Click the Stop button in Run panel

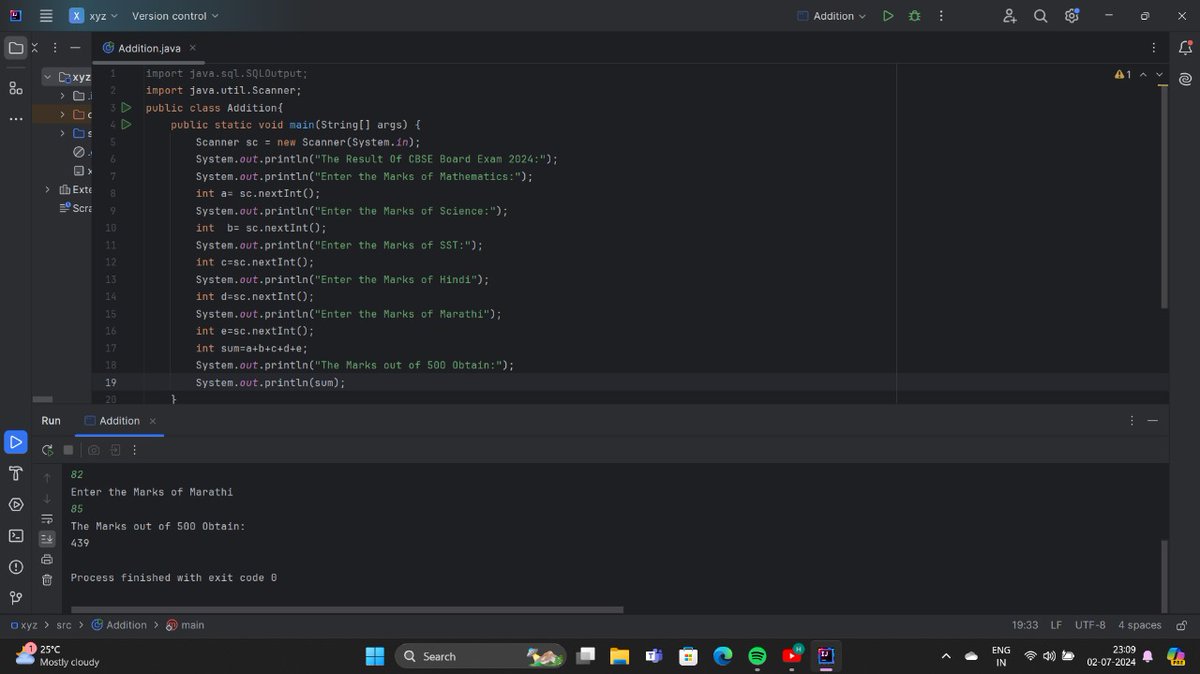pyautogui.click(x=68, y=450)
